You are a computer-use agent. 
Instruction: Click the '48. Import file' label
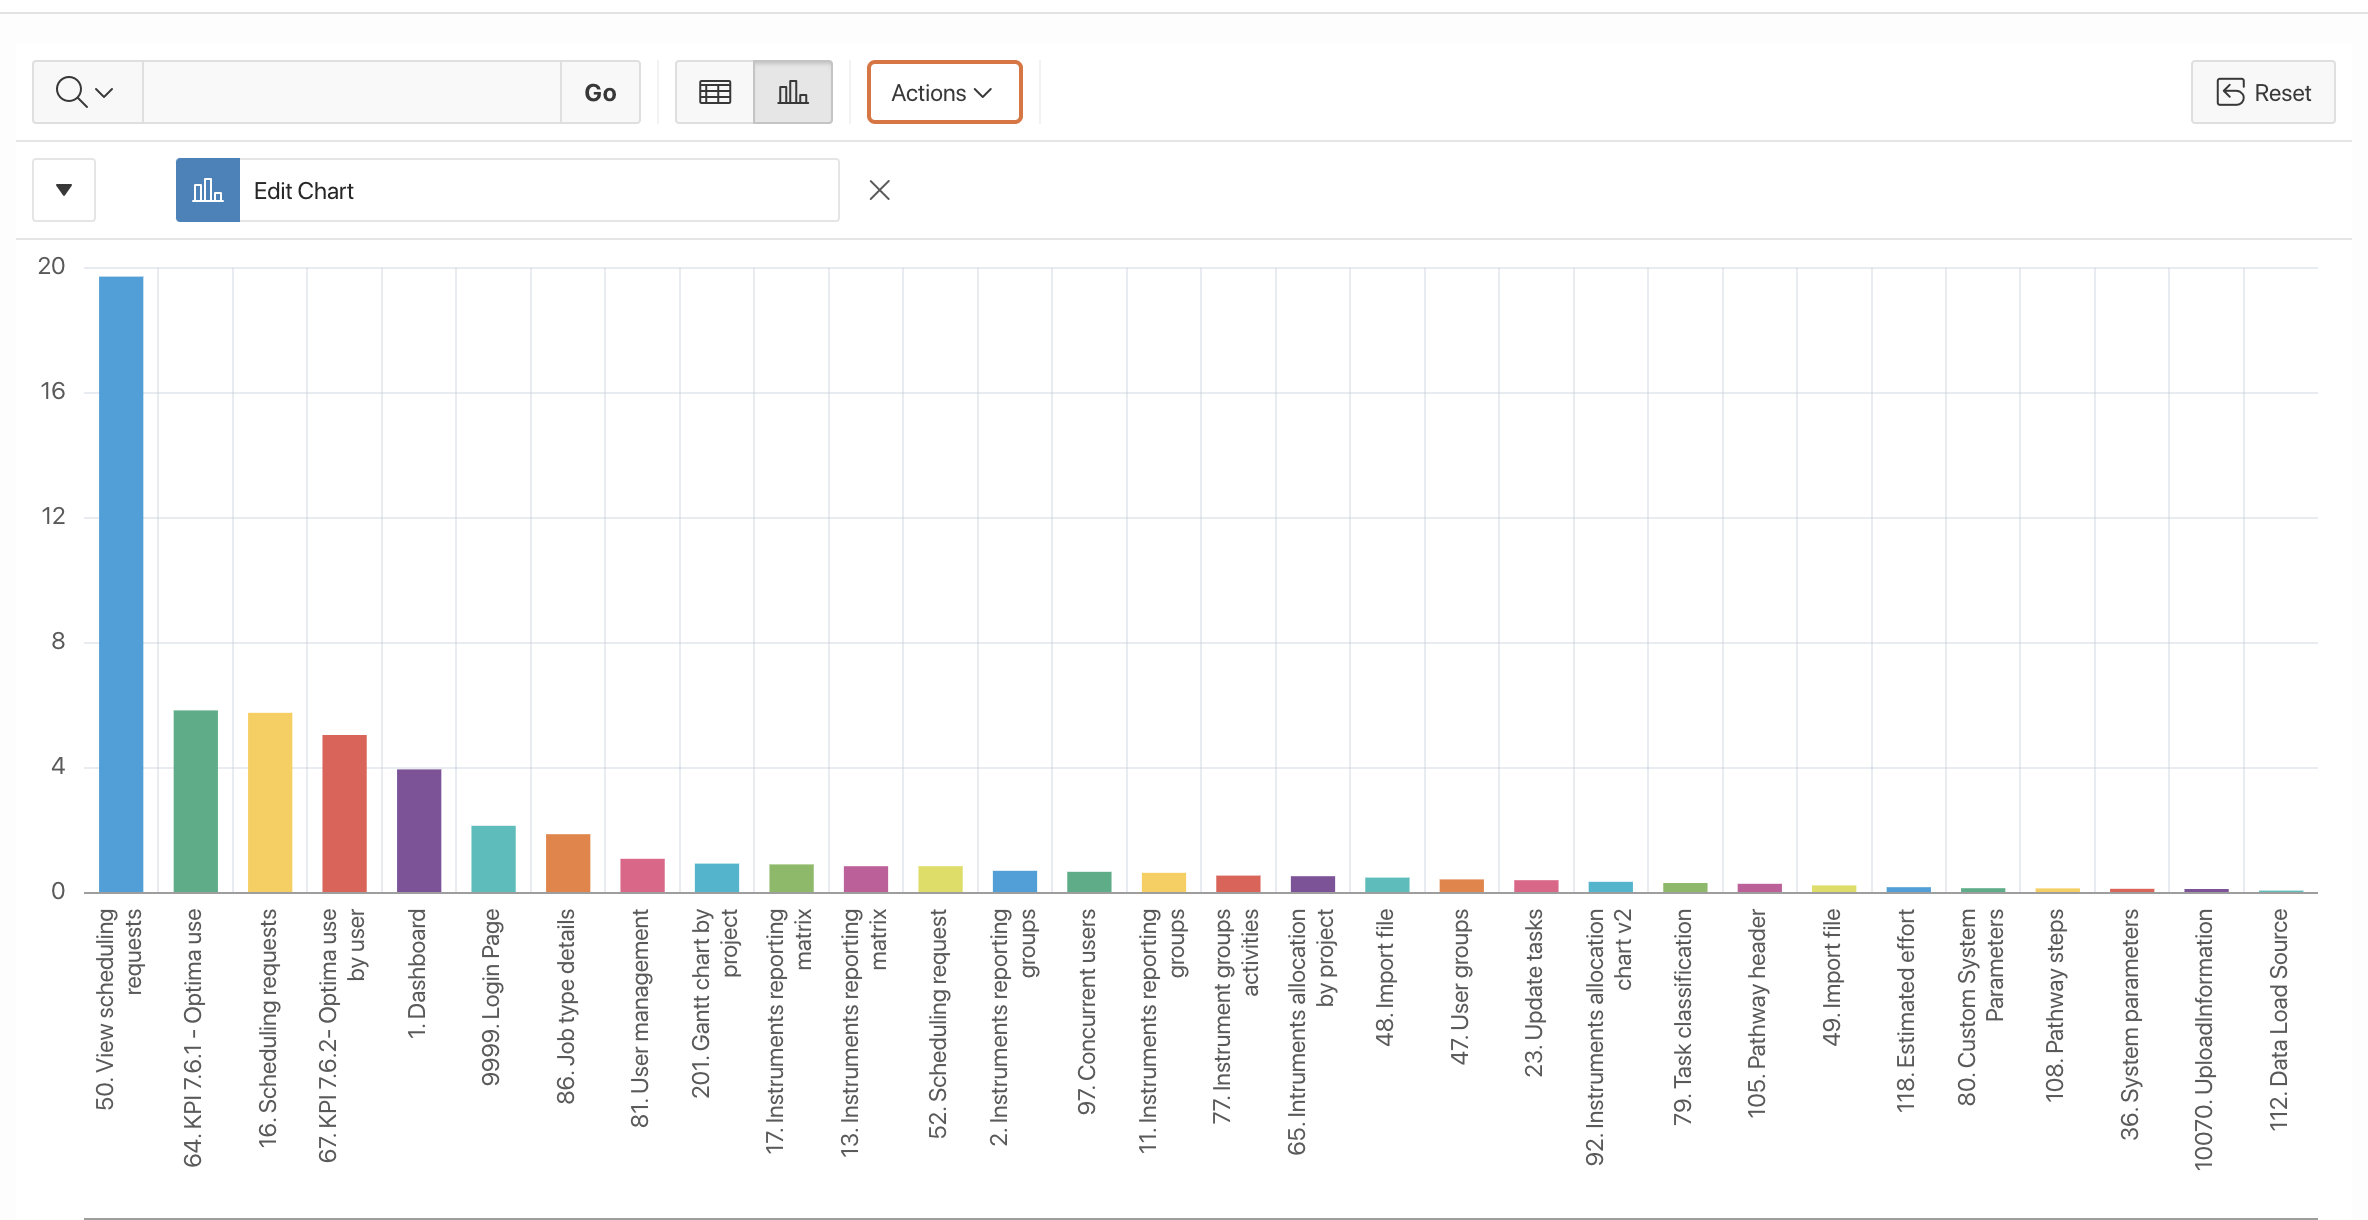point(1385,977)
